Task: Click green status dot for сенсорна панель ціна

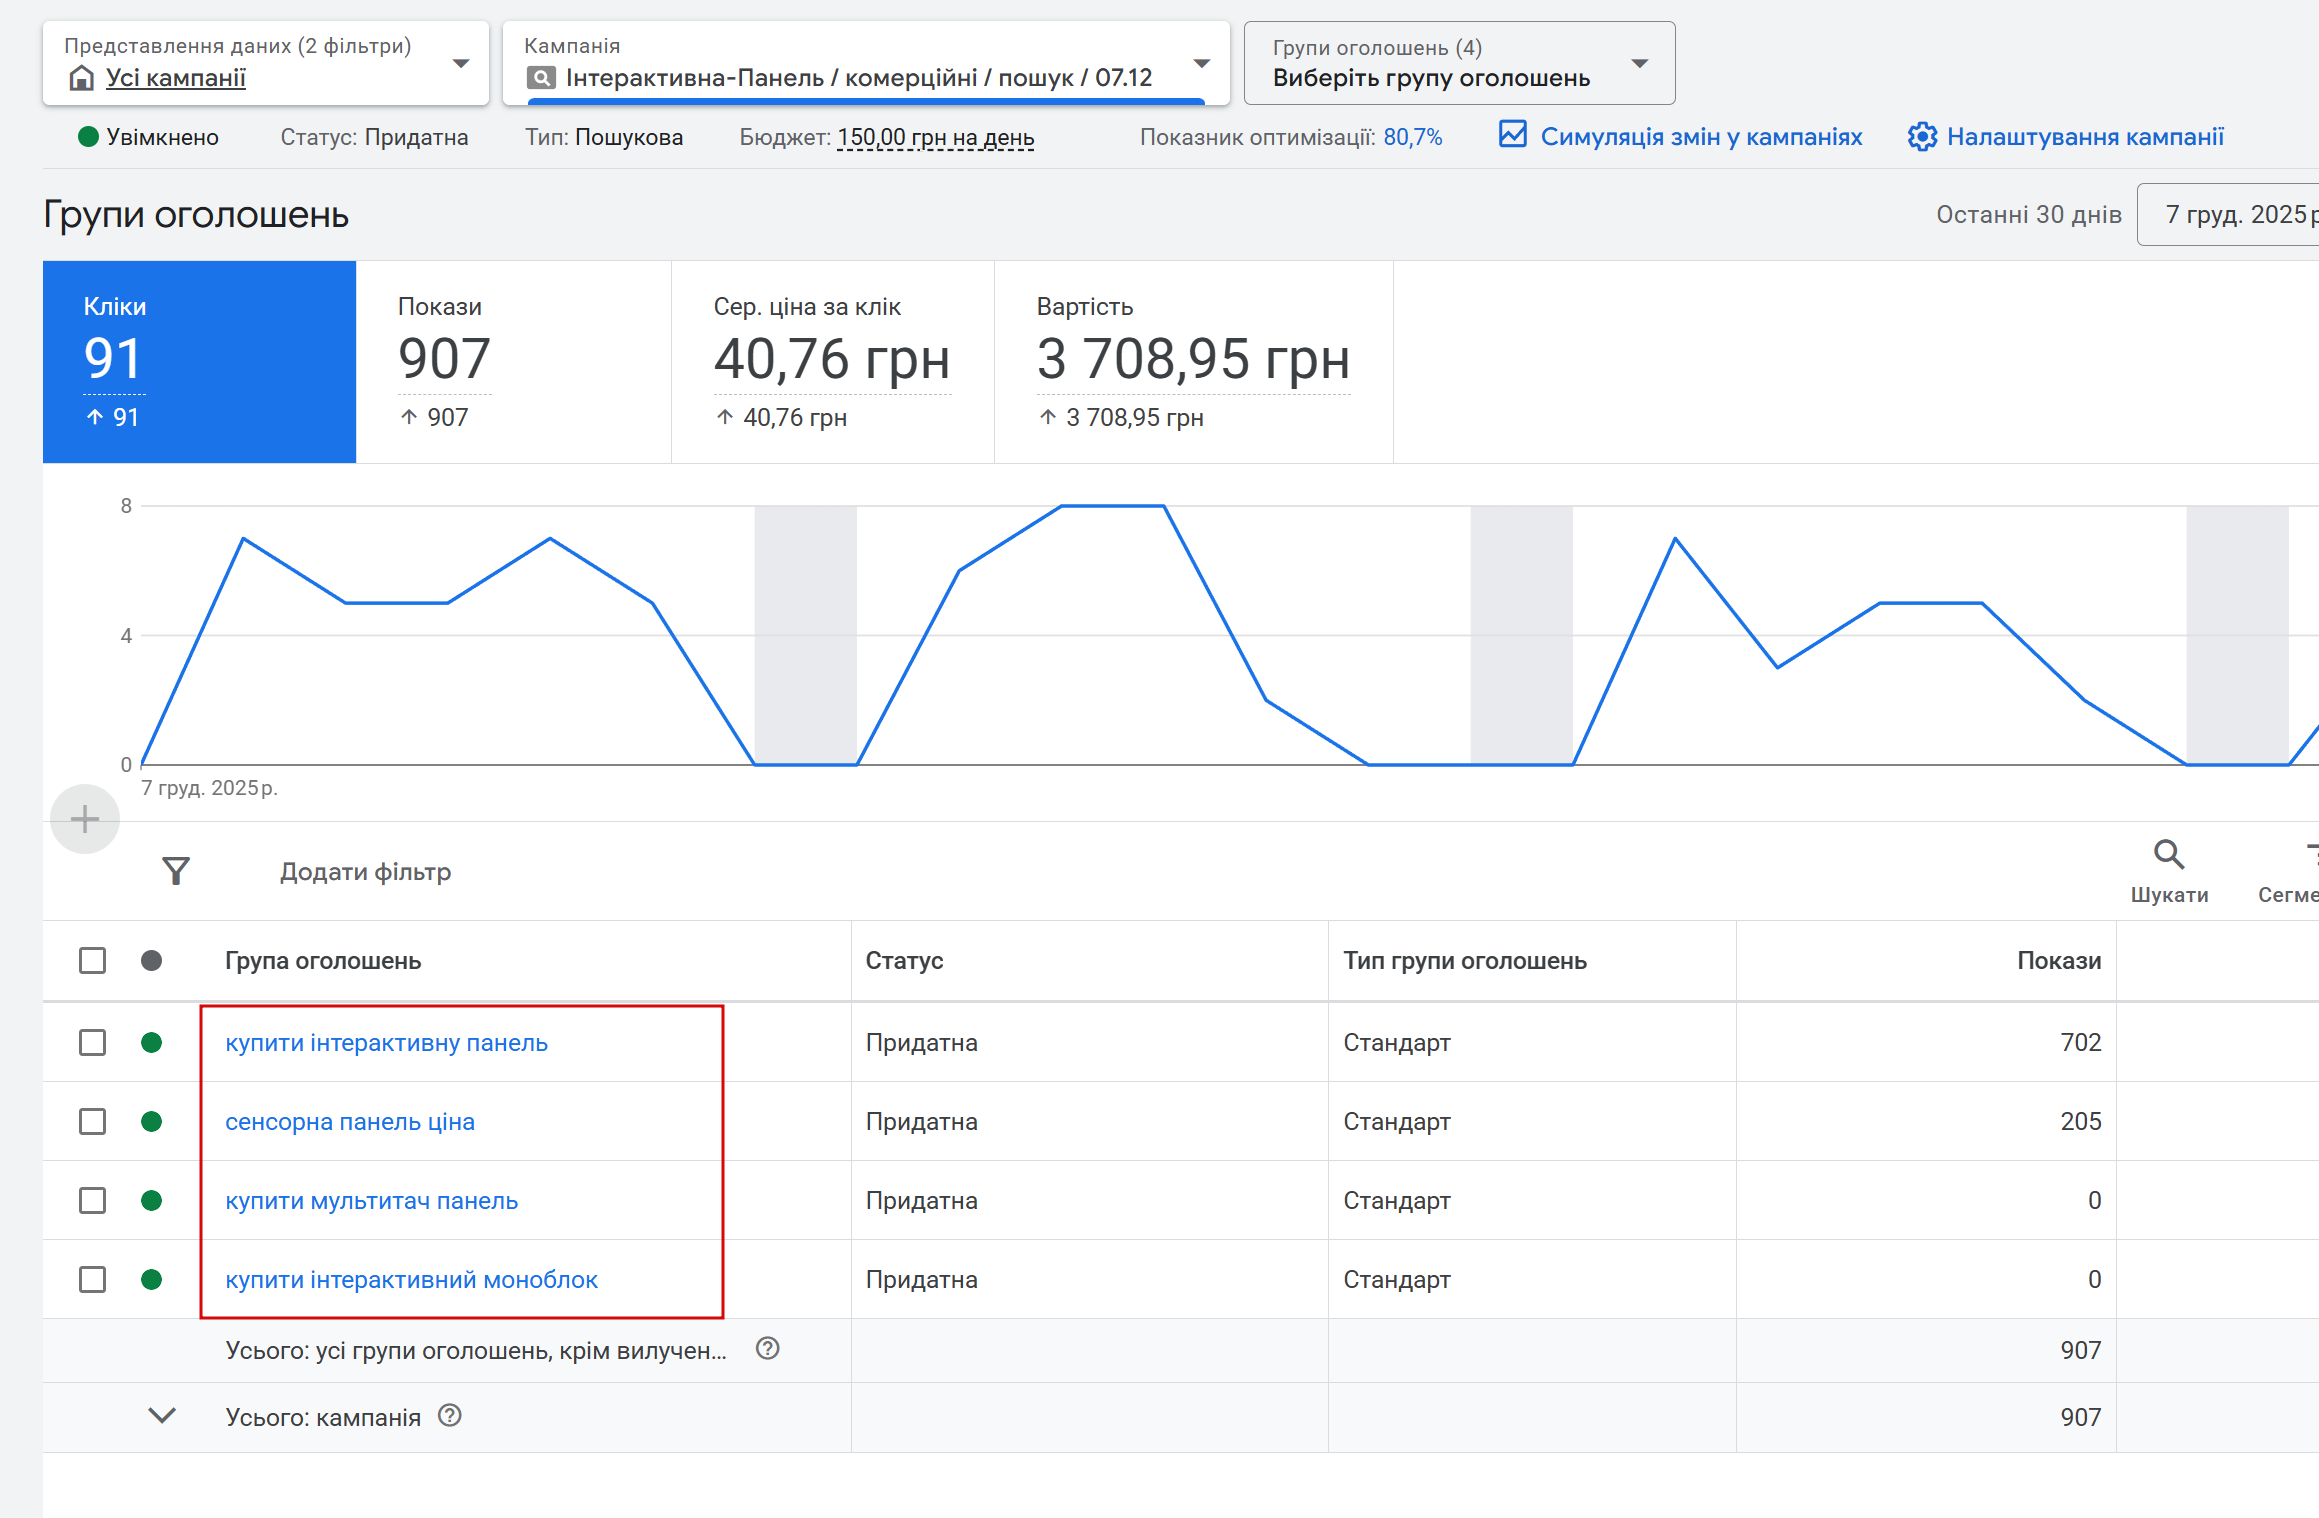Action: [x=152, y=1122]
